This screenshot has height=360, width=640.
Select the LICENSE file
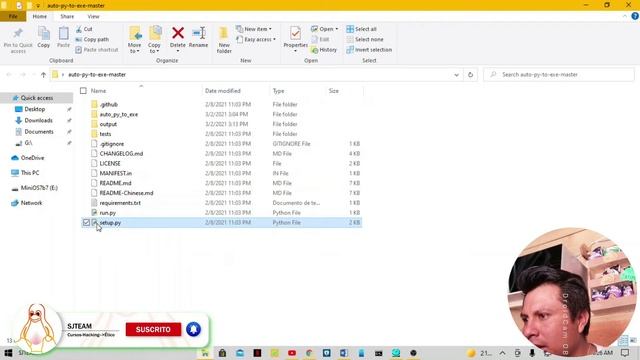(110, 163)
